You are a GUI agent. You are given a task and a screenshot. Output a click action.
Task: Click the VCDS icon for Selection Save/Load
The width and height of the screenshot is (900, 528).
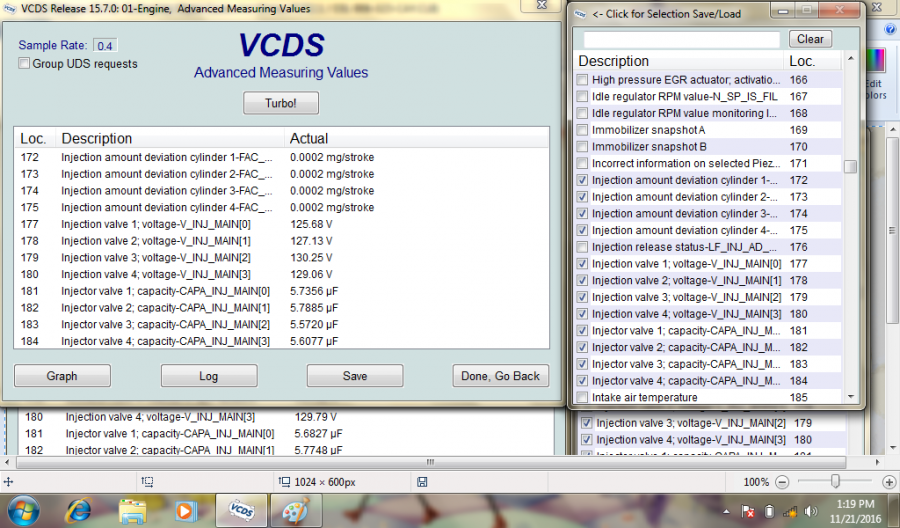[x=581, y=14]
